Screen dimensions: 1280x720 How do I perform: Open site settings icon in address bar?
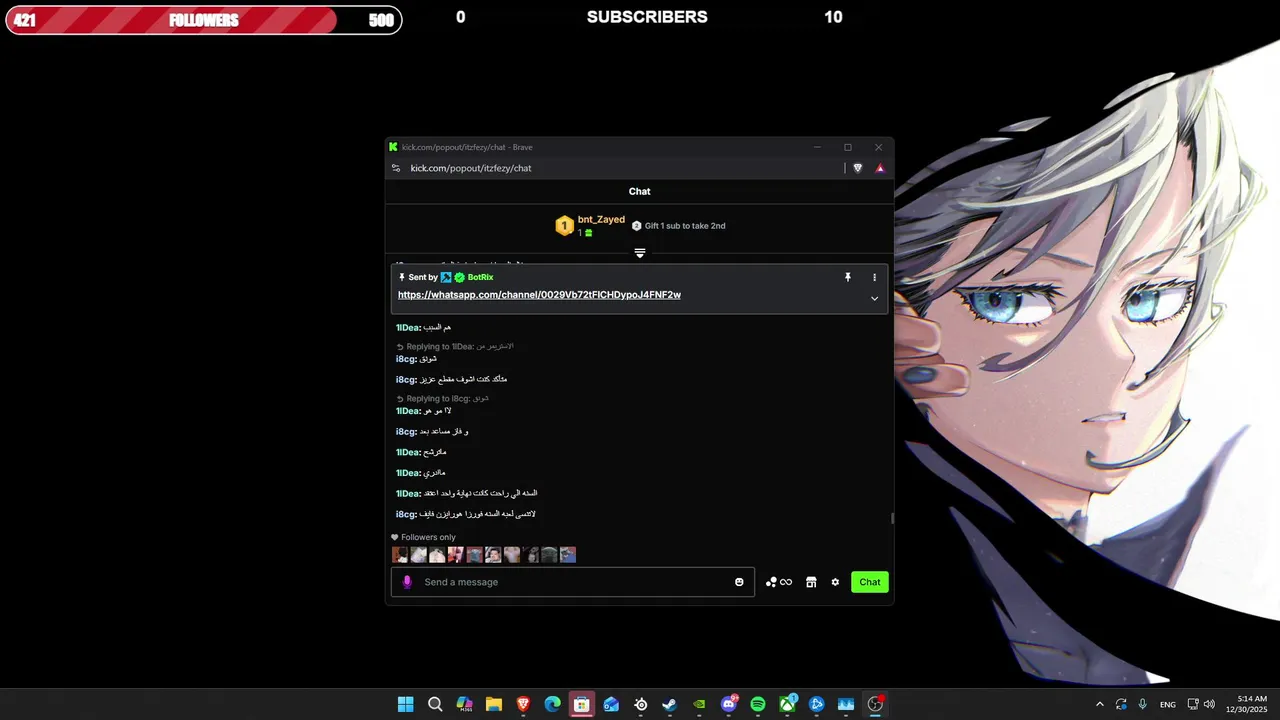click(396, 168)
